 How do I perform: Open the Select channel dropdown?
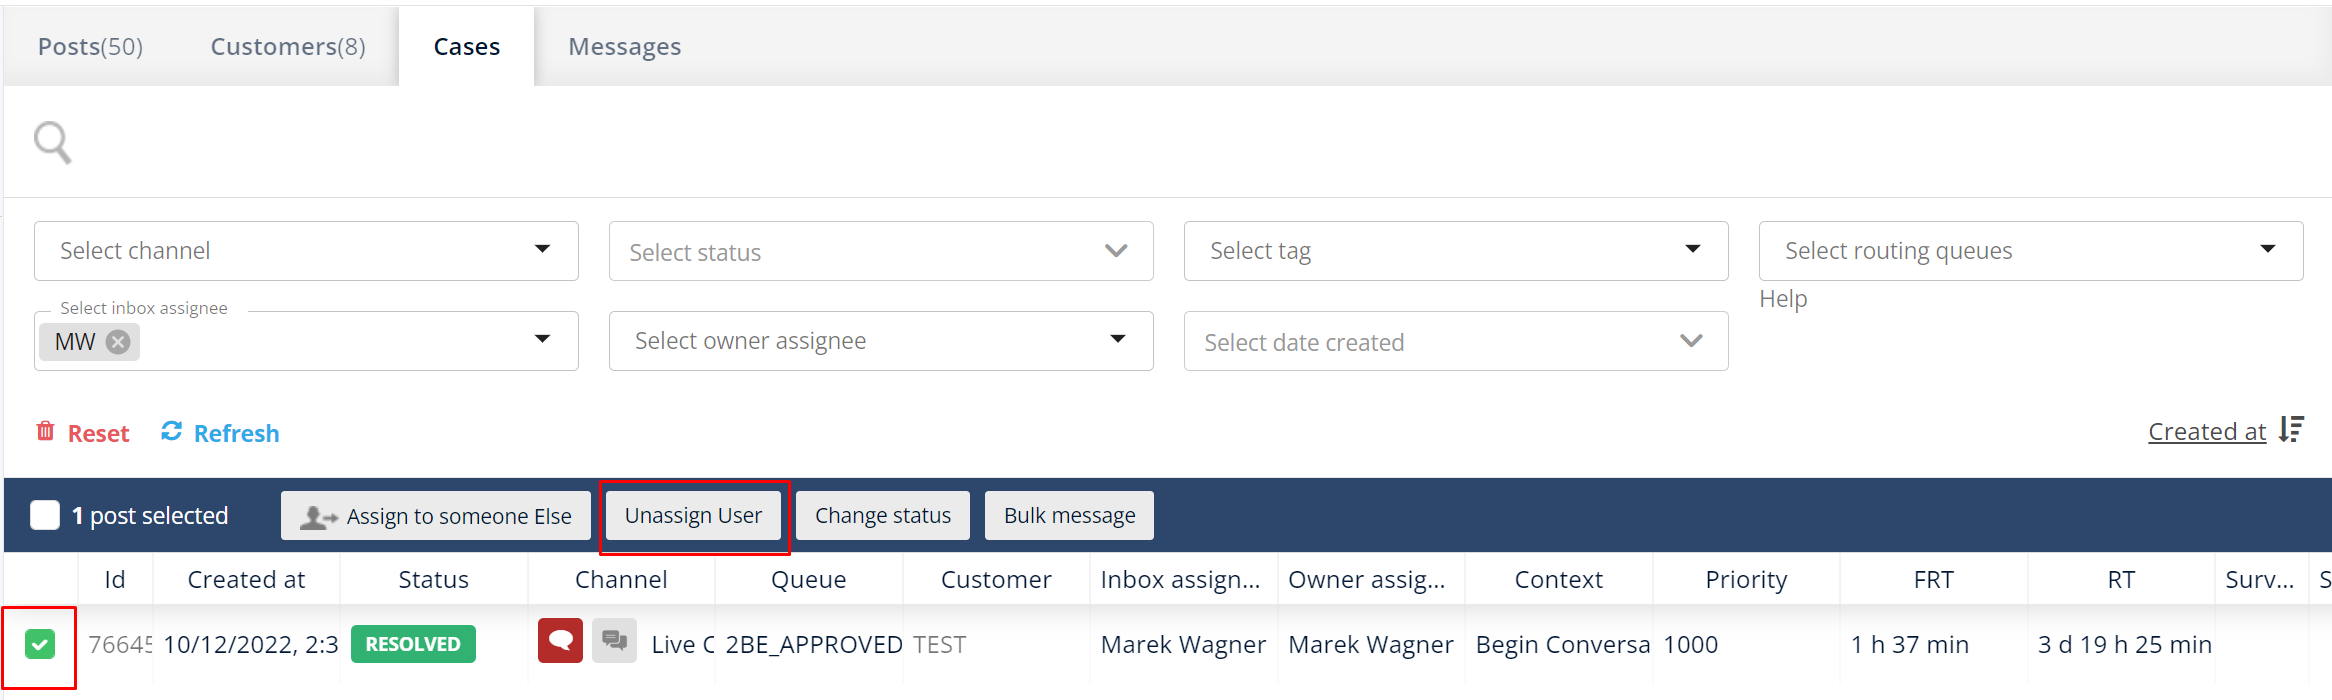(x=306, y=251)
